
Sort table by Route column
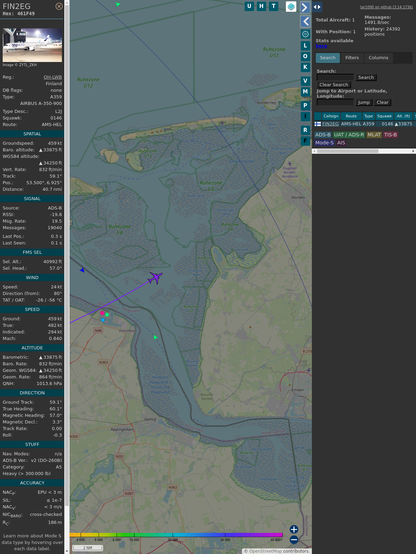click(x=351, y=116)
